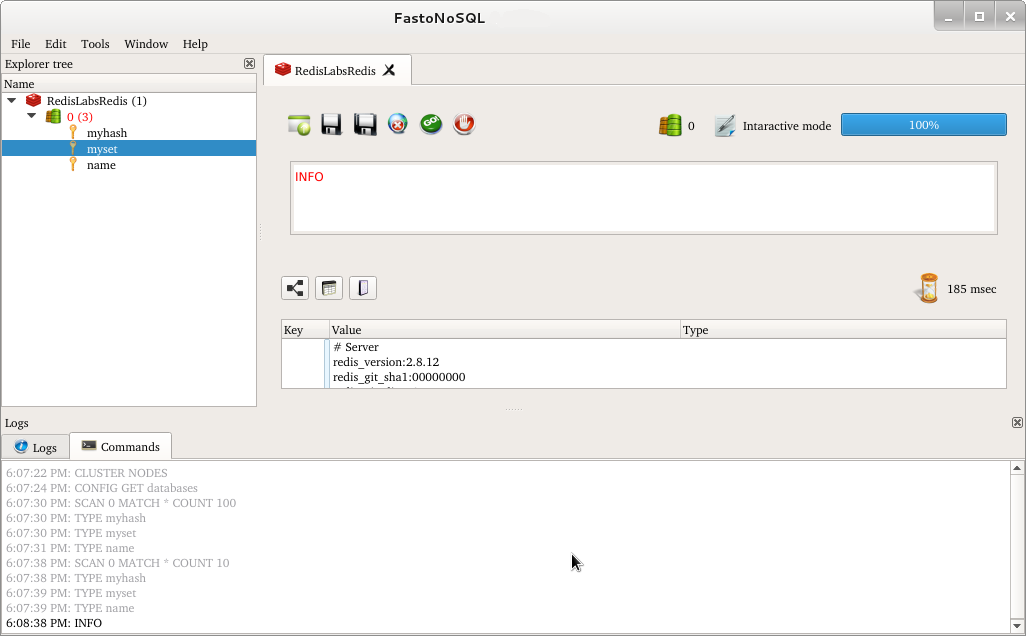Click the 'Intaractive mode' label
The height and width of the screenshot is (636, 1026).
[787, 126]
